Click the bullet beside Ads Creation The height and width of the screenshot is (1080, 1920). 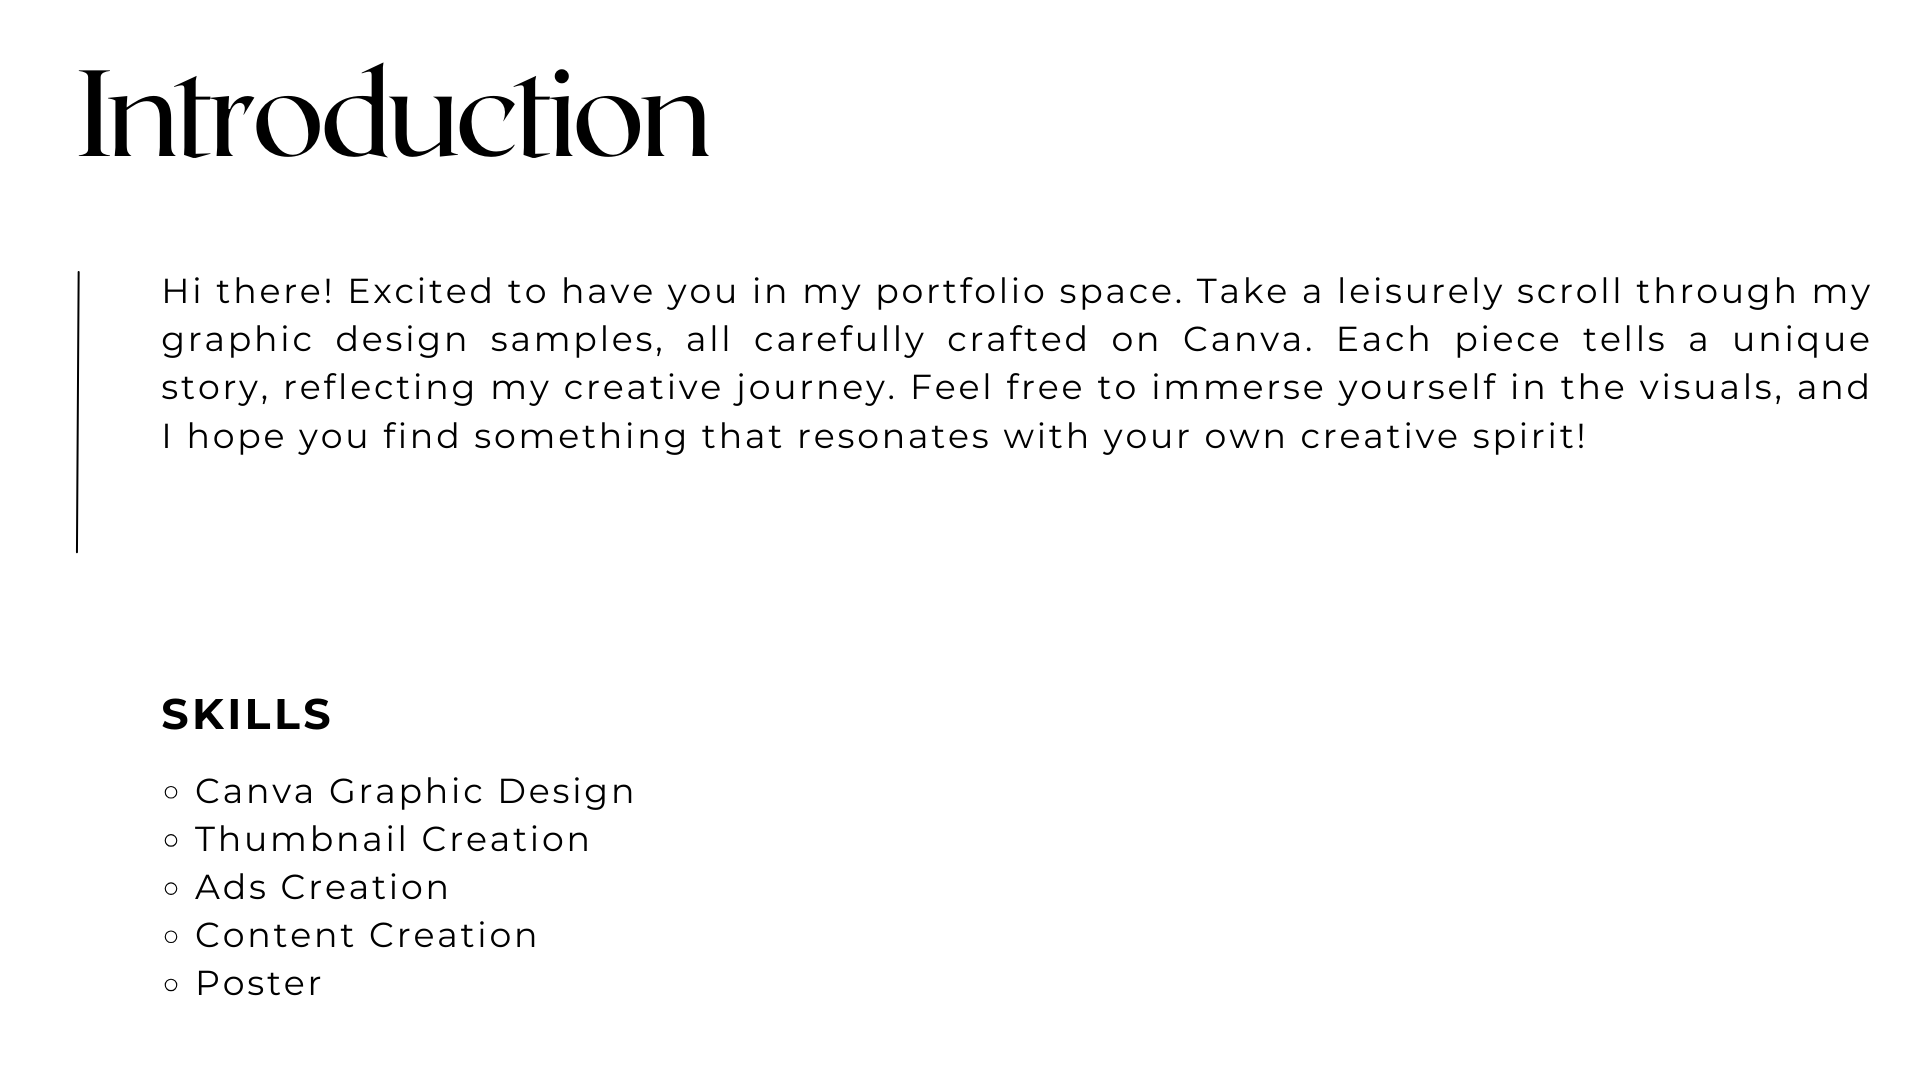171,888
